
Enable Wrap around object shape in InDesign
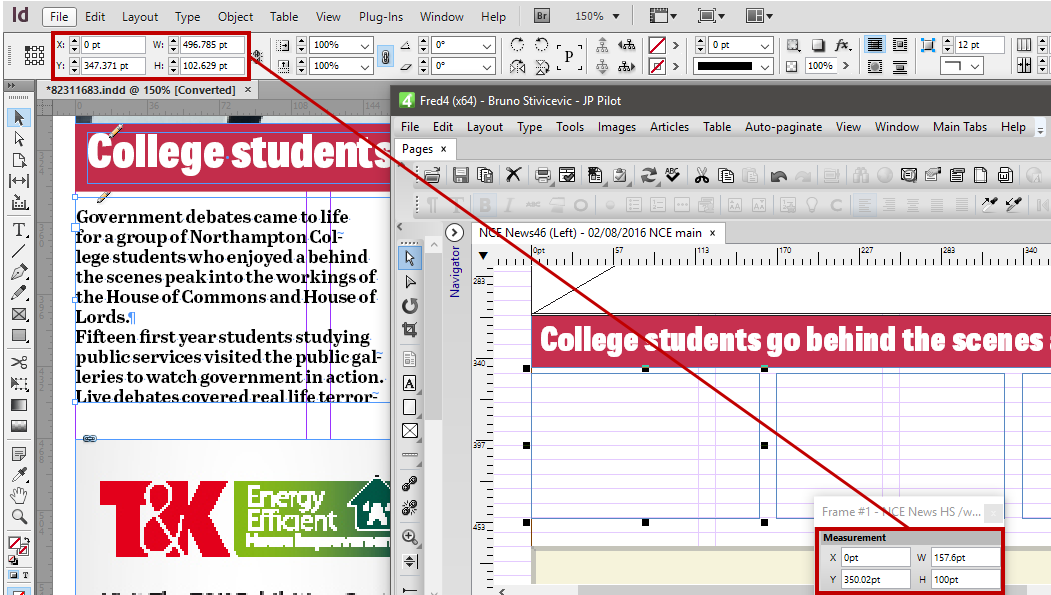click(x=875, y=66)
